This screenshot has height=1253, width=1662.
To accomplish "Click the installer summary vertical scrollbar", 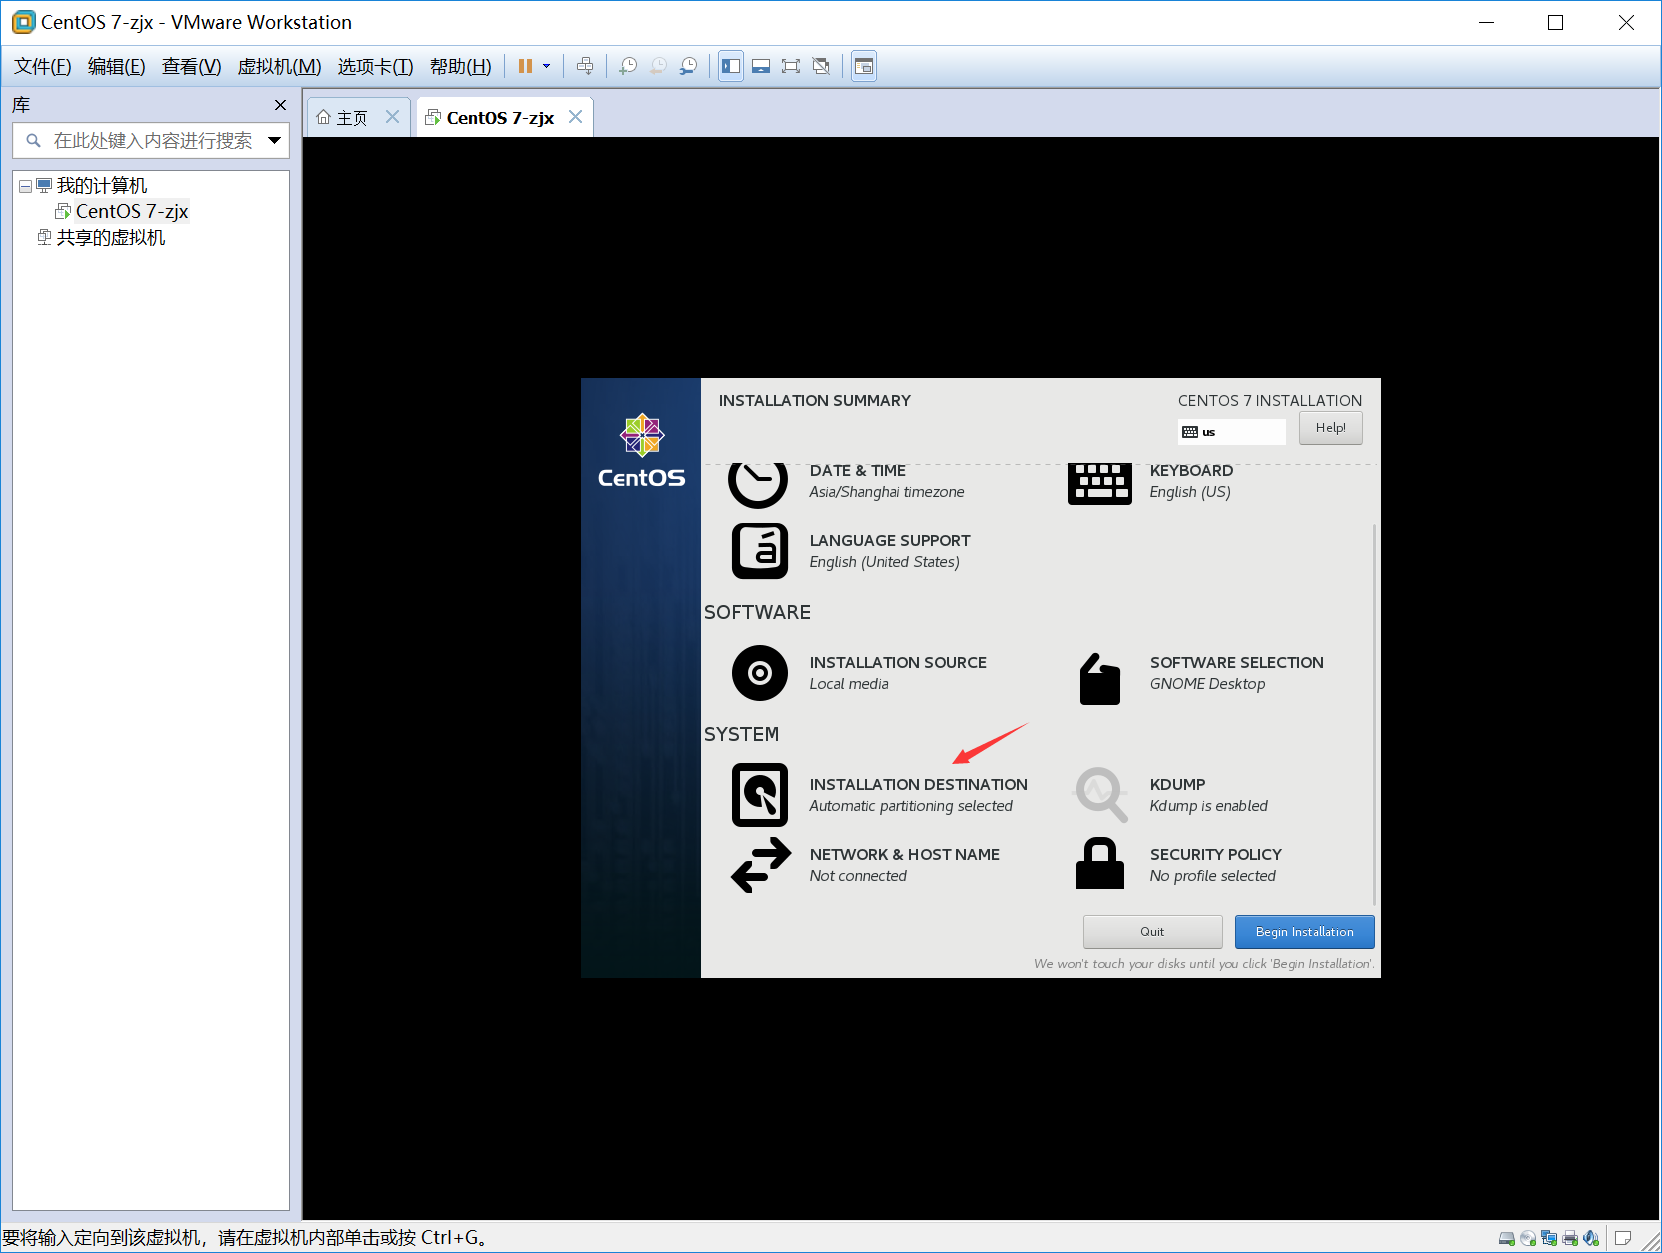I will tap(1375, 715).
